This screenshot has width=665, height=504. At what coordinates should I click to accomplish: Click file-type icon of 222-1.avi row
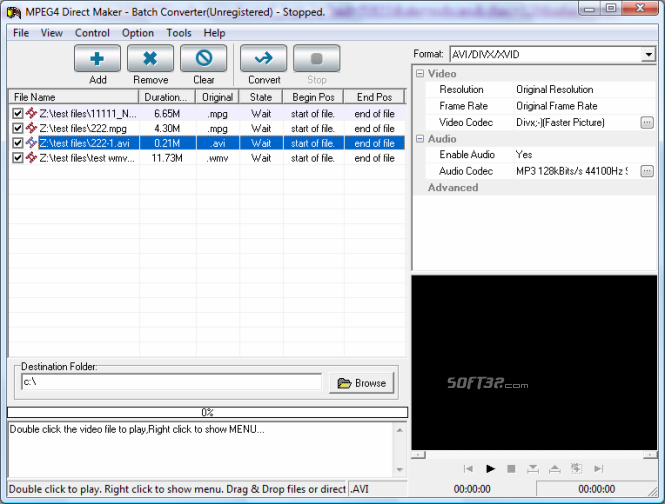(x=31, y=143)
